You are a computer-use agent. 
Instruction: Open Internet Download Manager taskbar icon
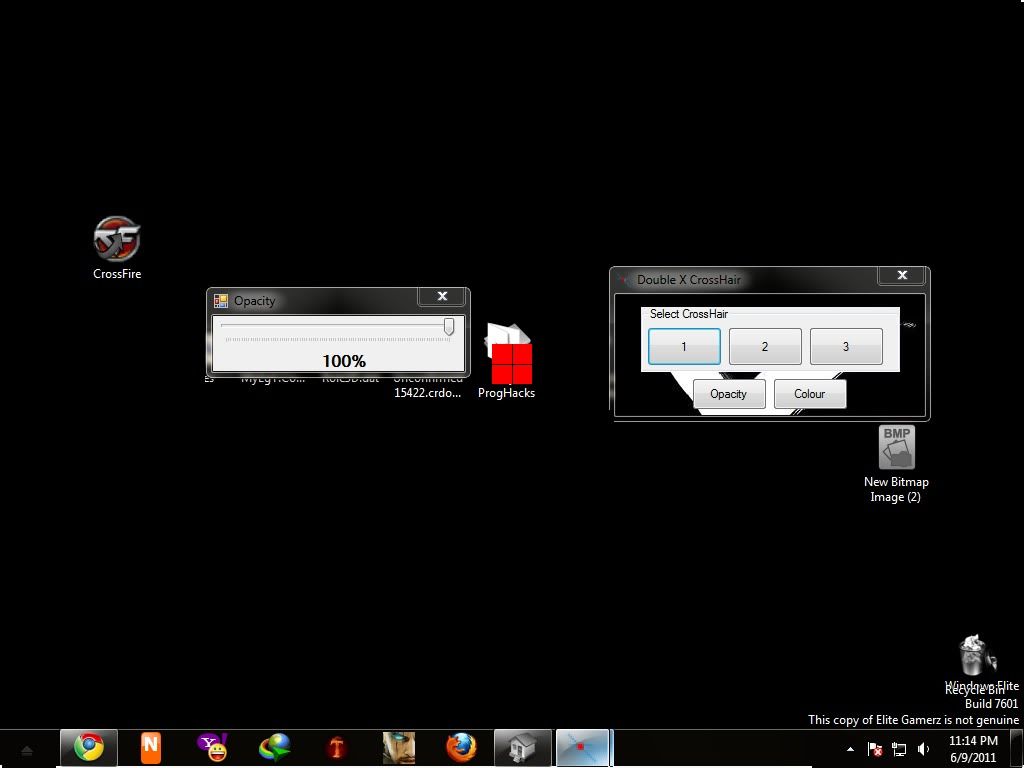274,747
